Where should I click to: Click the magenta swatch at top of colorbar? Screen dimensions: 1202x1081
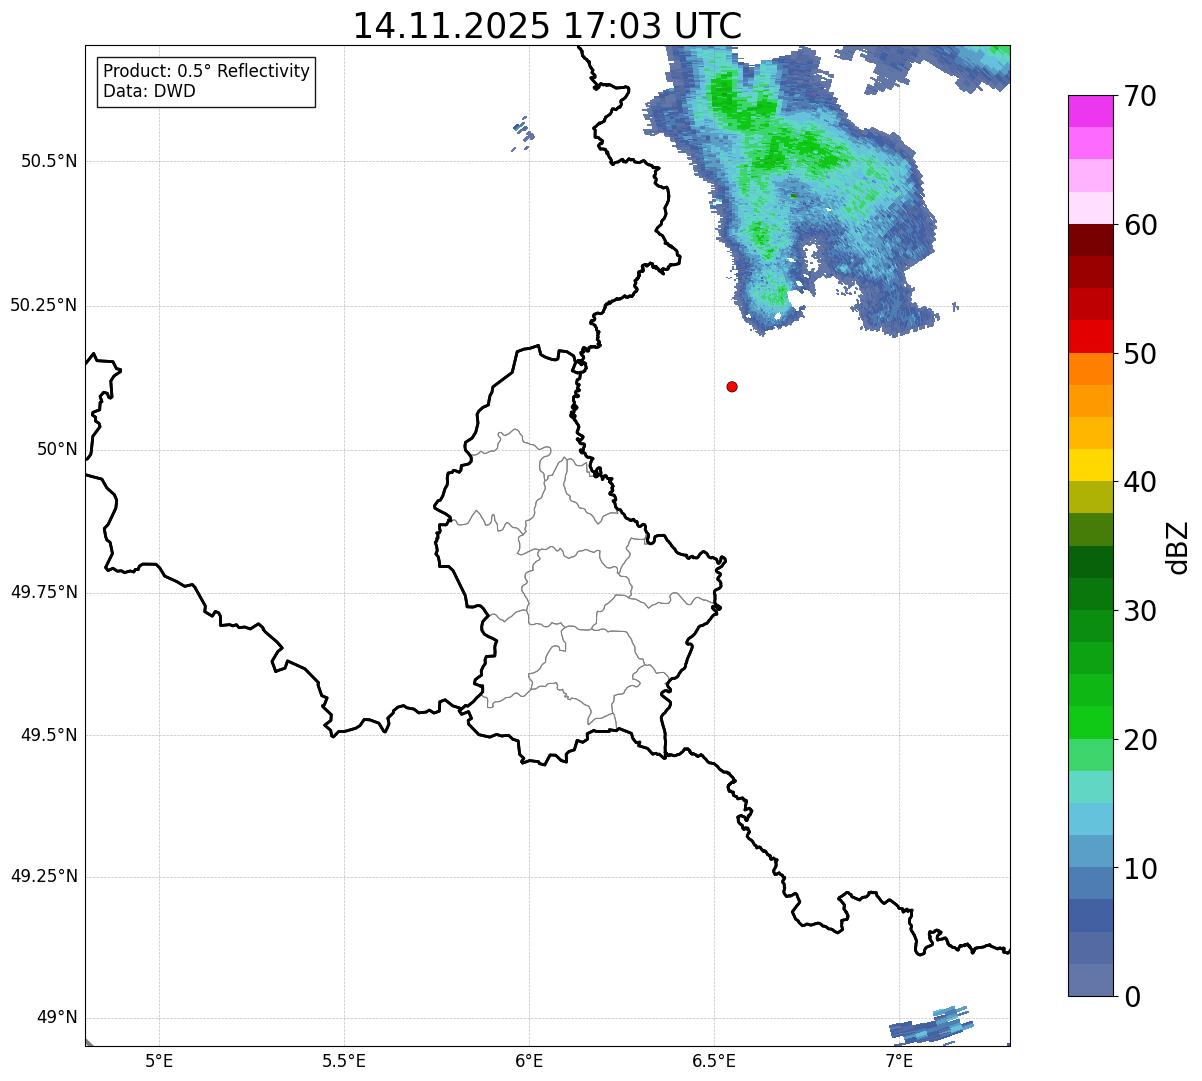1091,111
